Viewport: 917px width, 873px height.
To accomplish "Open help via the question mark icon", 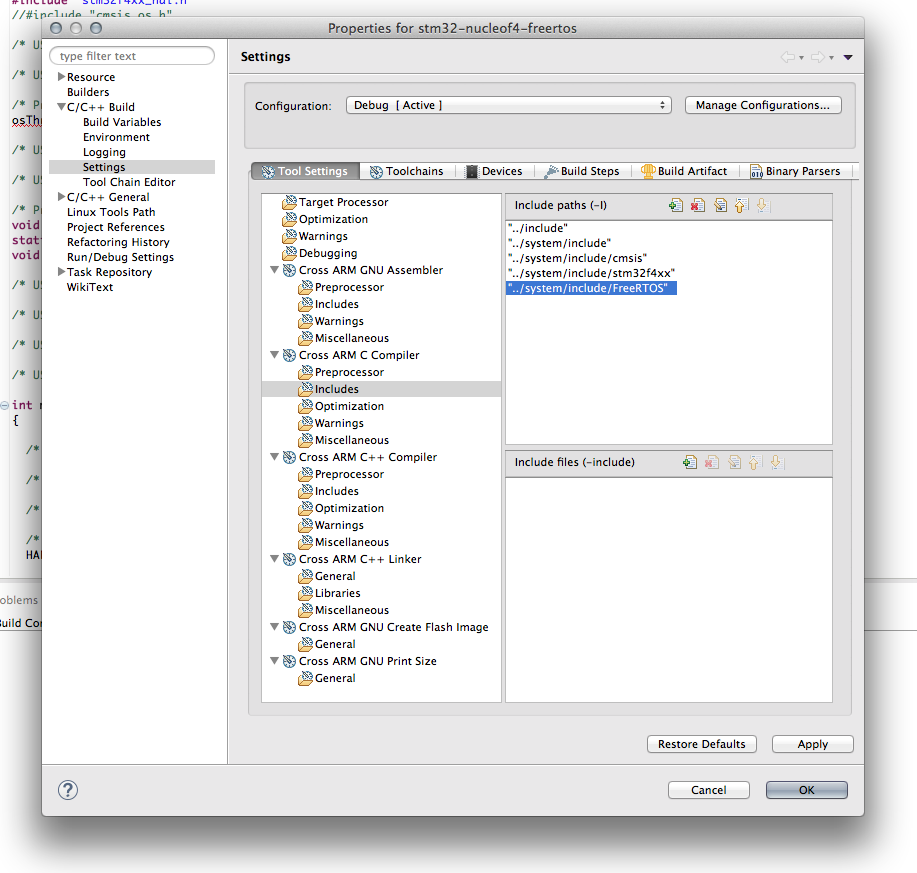I will tap(68, 790).
